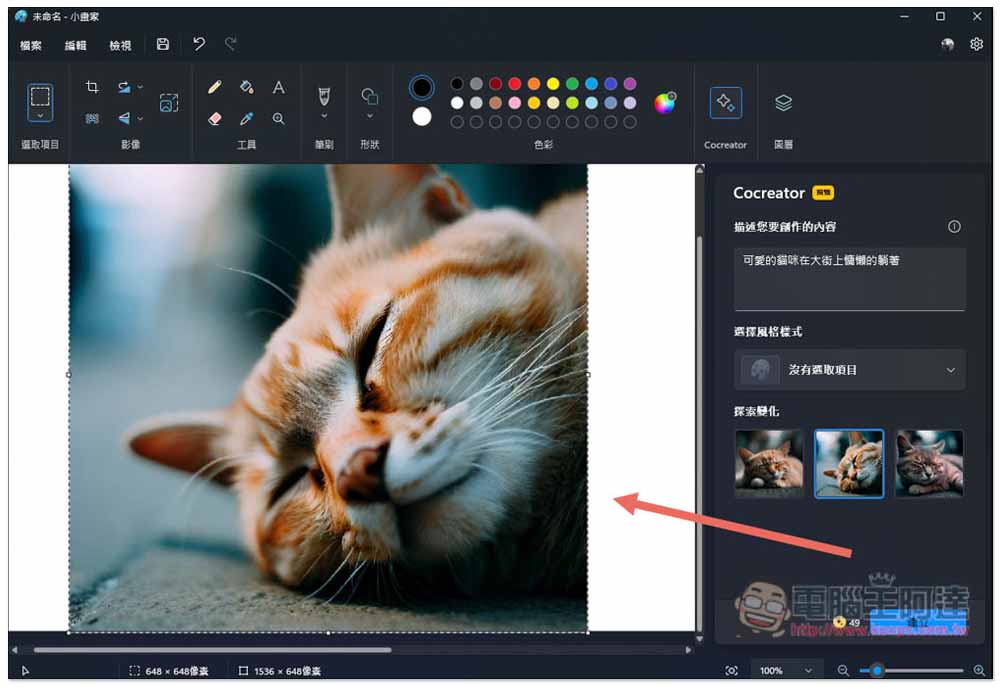Pick the orange color swatch
Image resolution: width=1000 pixels, height=687 pixels.
[x=534, y=84]
